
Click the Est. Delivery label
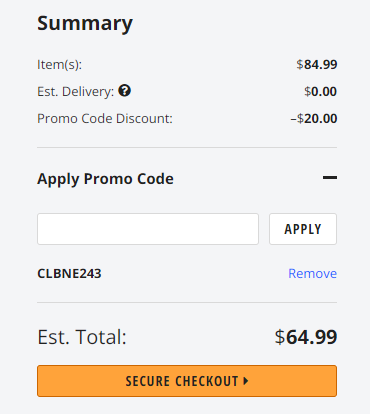tap(76, 91)
